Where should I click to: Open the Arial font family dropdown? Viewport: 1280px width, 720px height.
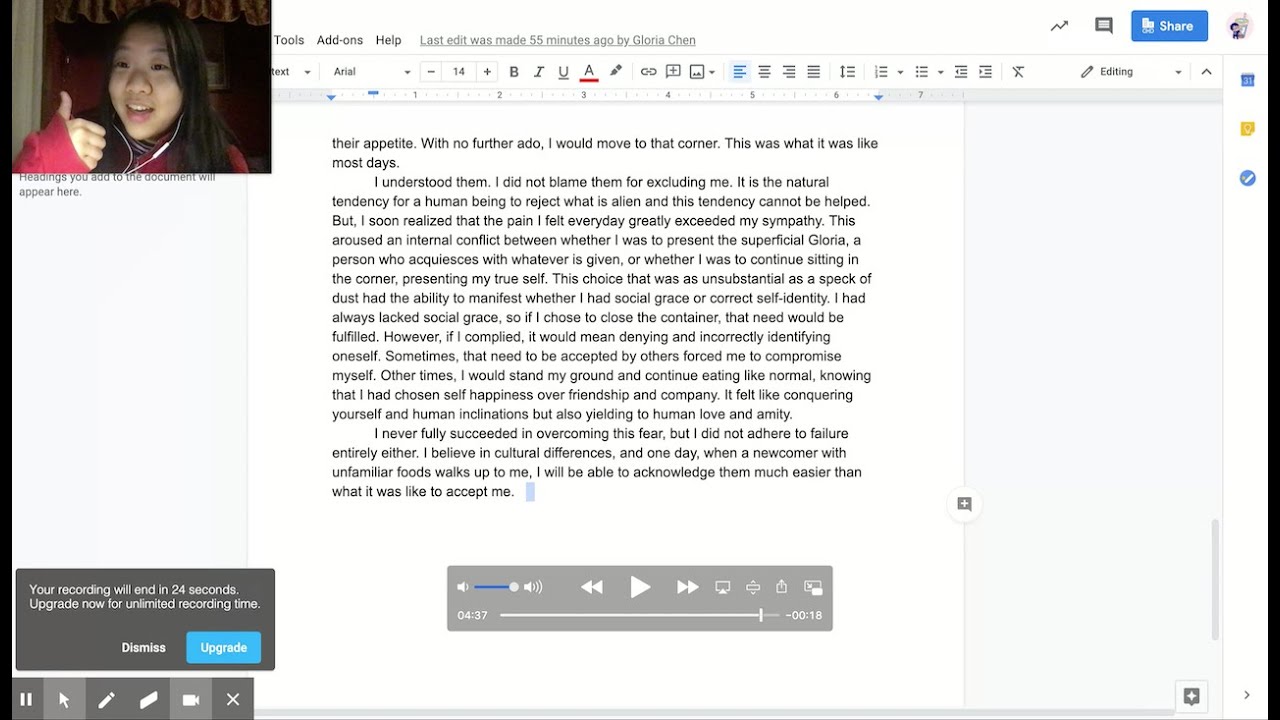click(x=372, y=72)
